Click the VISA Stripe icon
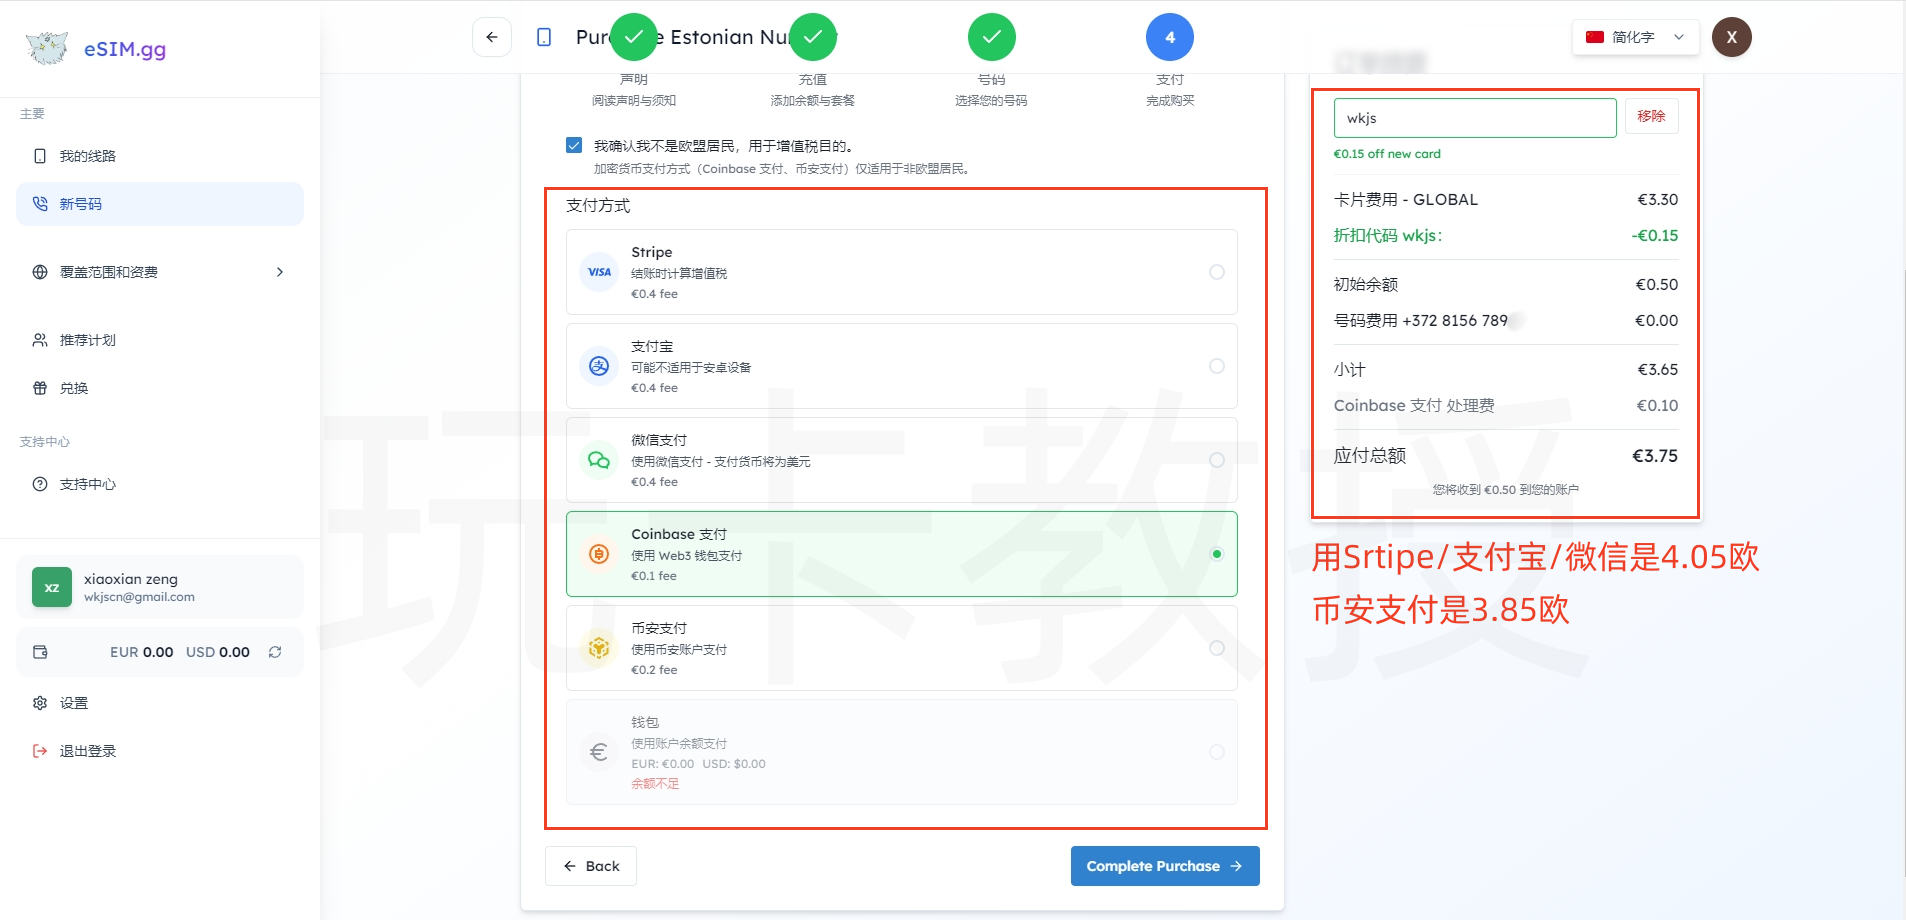The width and height of the screenshot is (1906, 920). pyautogui.click(x=599, y=272)
